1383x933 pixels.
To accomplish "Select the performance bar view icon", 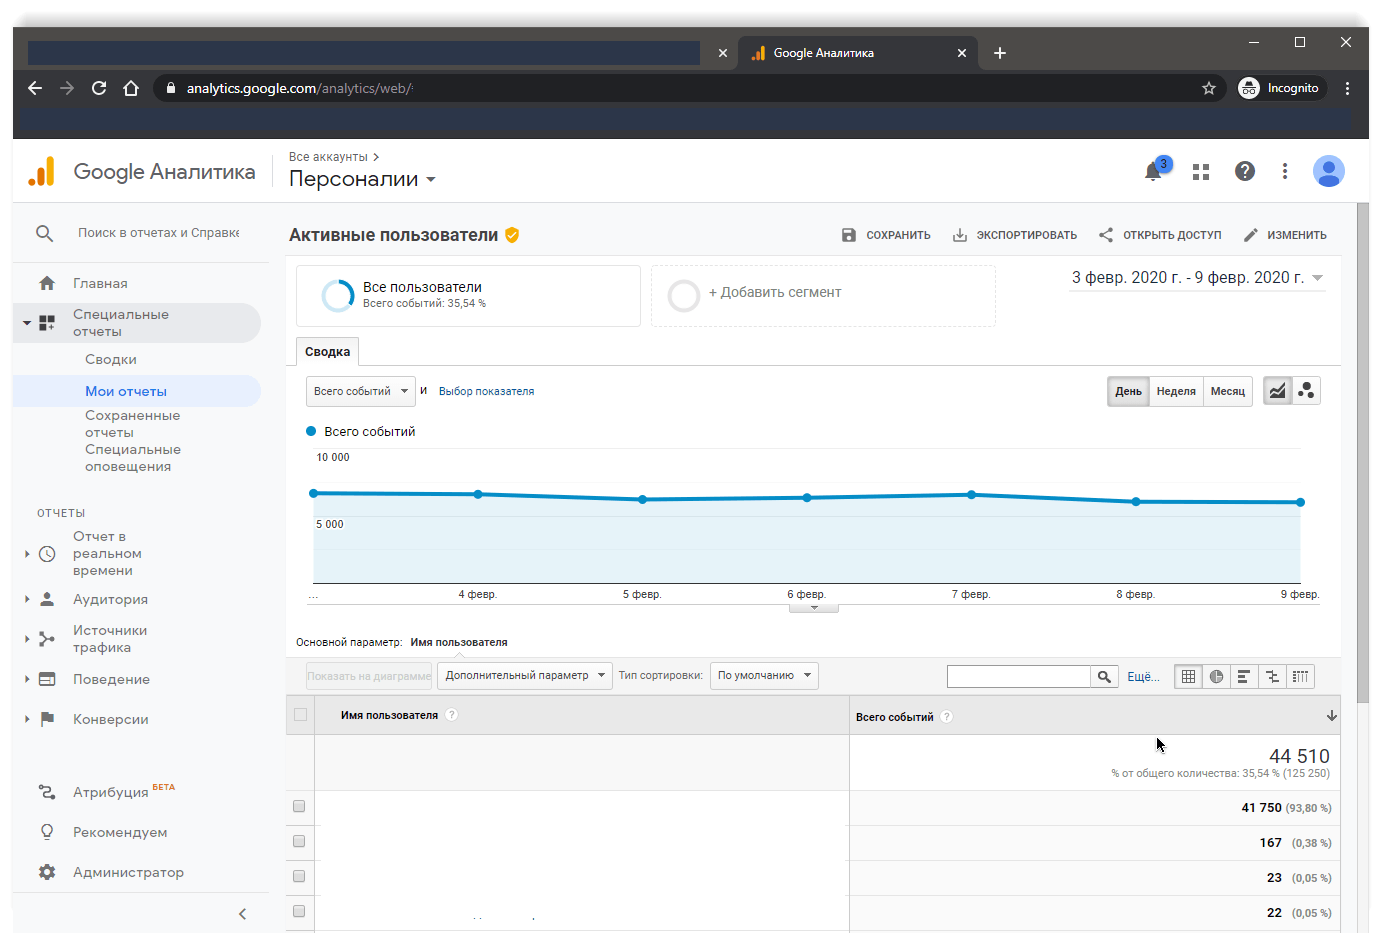I will coord(1244,677).
